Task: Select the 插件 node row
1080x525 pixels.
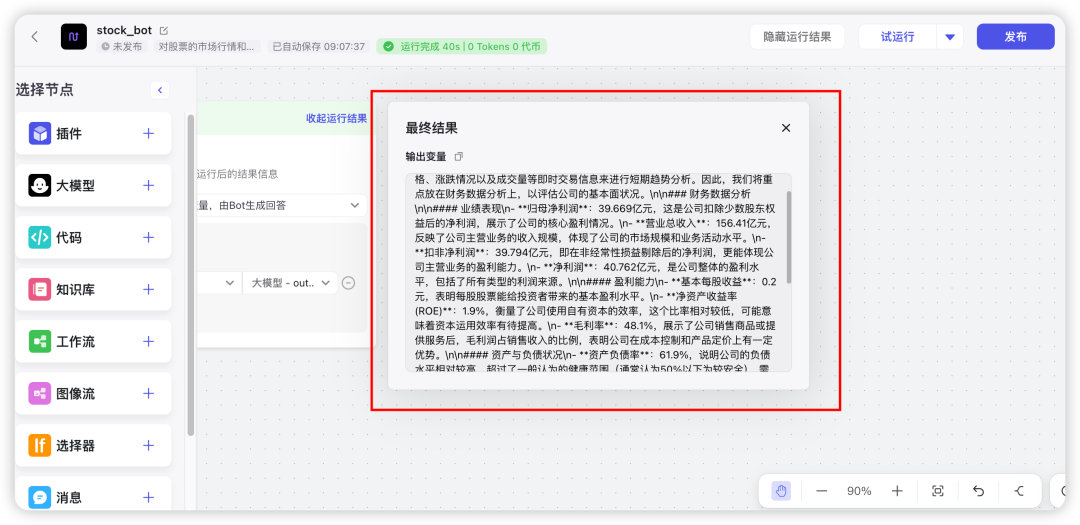Action: tap(93, 133)
